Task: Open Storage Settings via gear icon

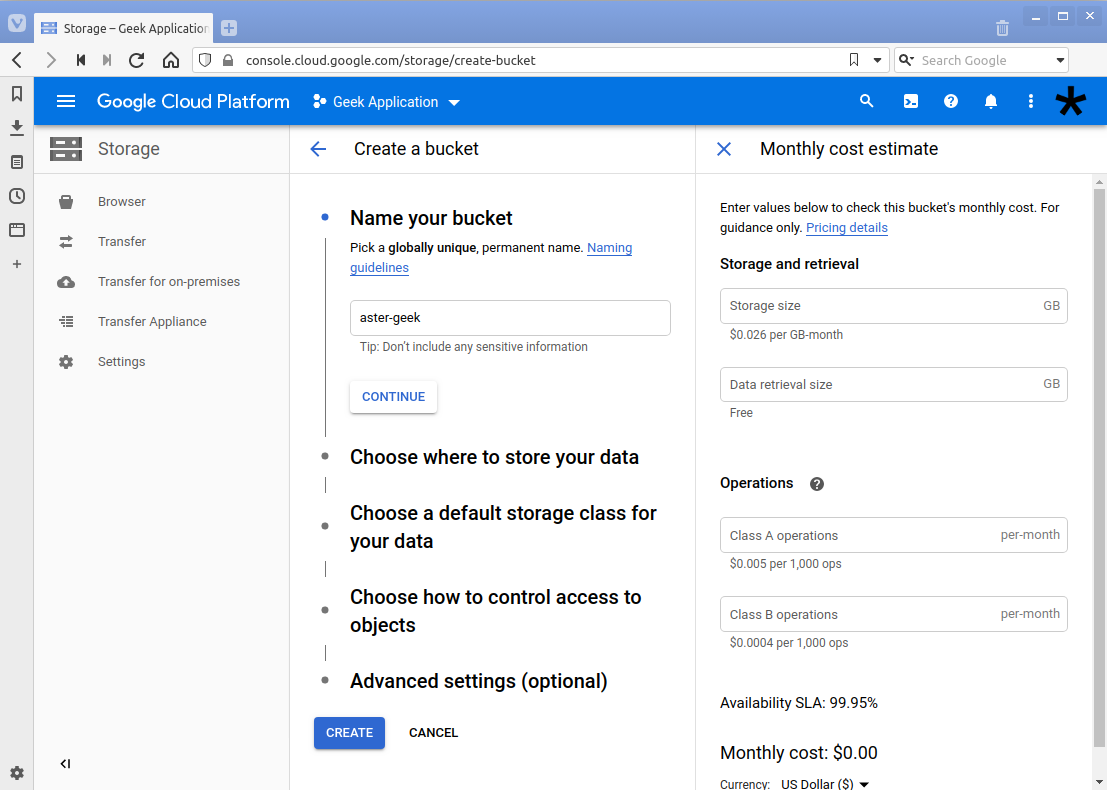Action: (x=121, y=361)
